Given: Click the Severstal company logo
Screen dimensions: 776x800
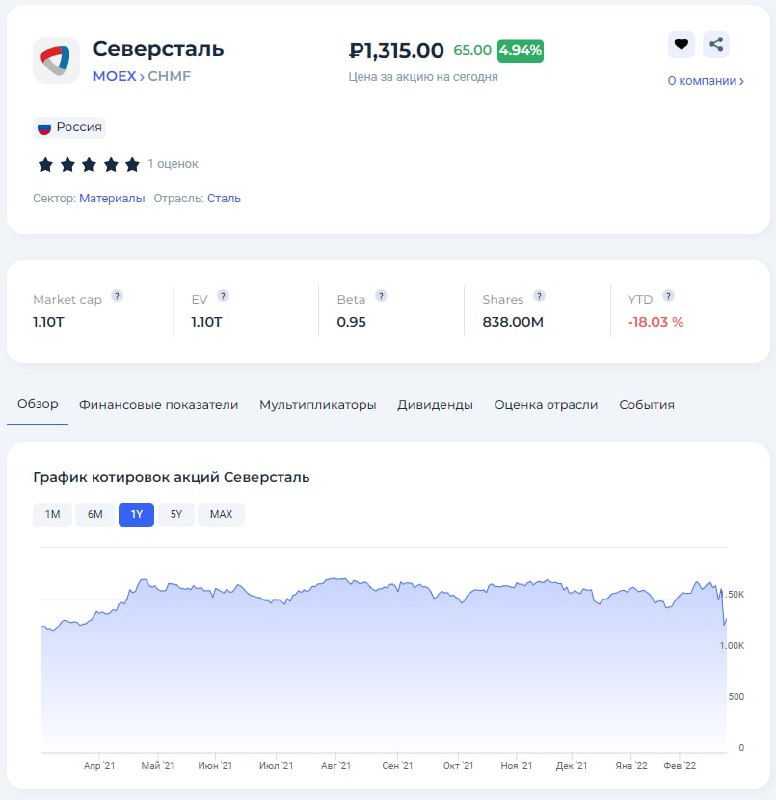Looking at the screenshot, I should 56,61.
